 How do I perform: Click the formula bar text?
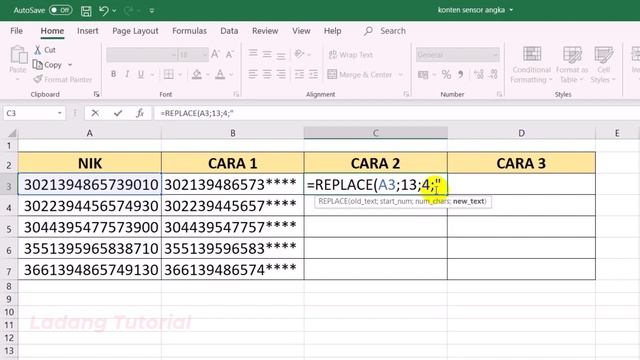[x=197, y=113]
